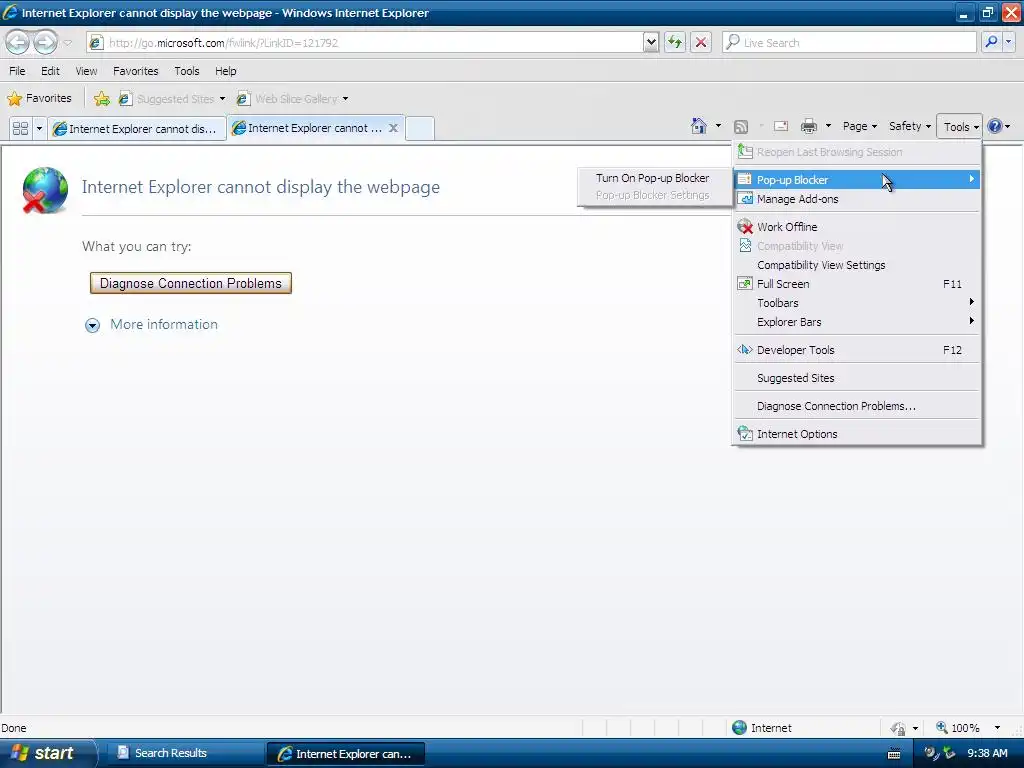Viewport: 1024px width, 768px height.
Task: Open the zoom level dropdown arrow
Action: point(997,728)
